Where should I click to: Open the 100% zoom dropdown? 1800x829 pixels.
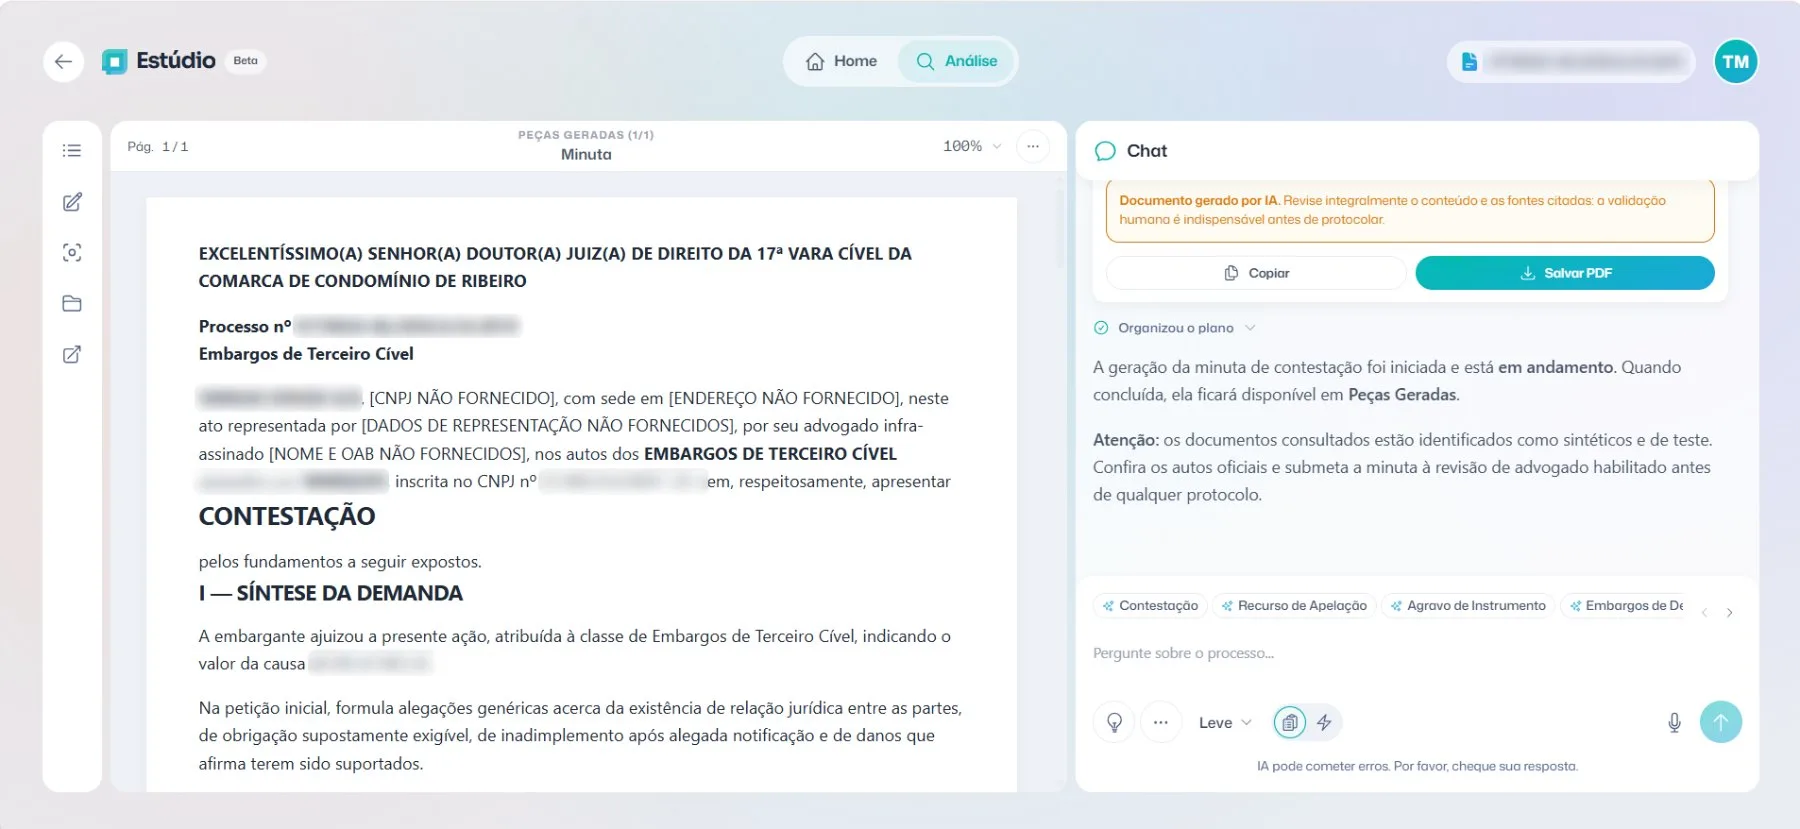972,146
